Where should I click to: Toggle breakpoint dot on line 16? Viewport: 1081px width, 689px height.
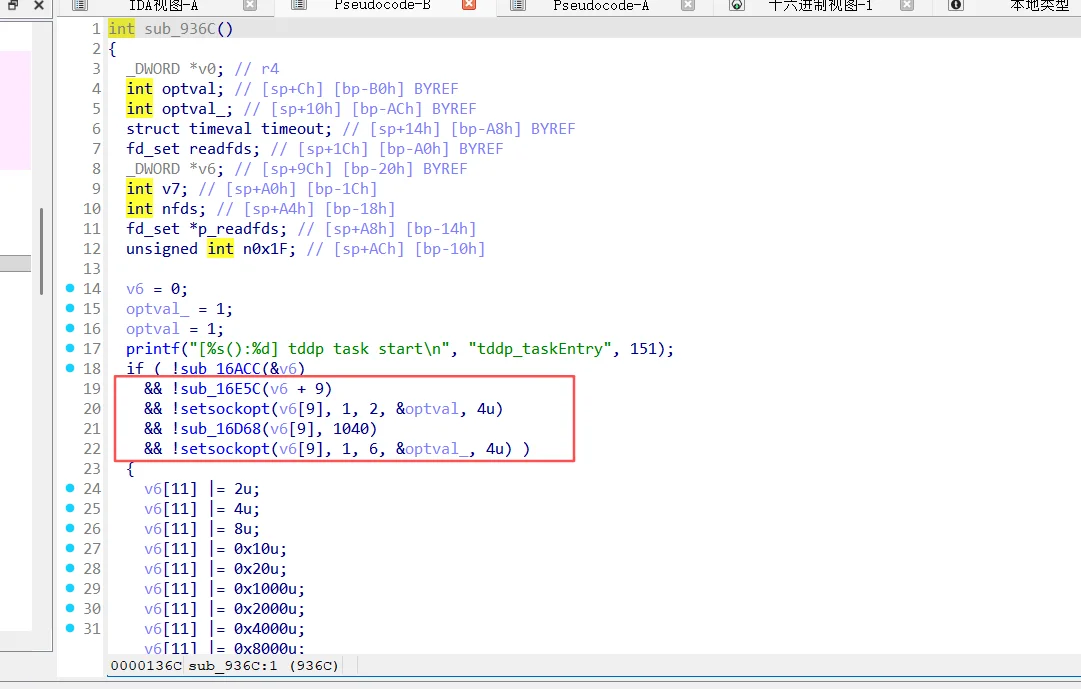(x=70, y=328)
